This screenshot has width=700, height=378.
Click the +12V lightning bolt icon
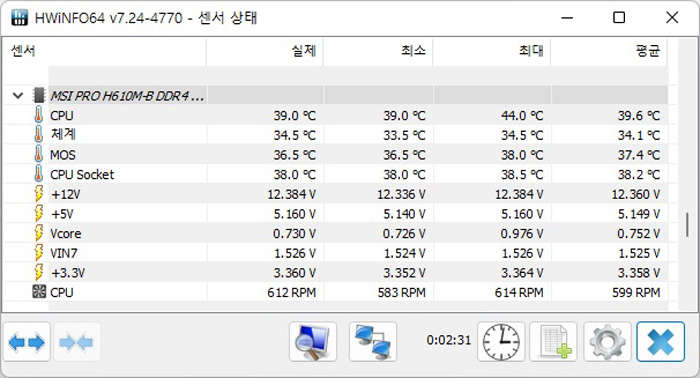pyautogui.click(x=39, y=194)
